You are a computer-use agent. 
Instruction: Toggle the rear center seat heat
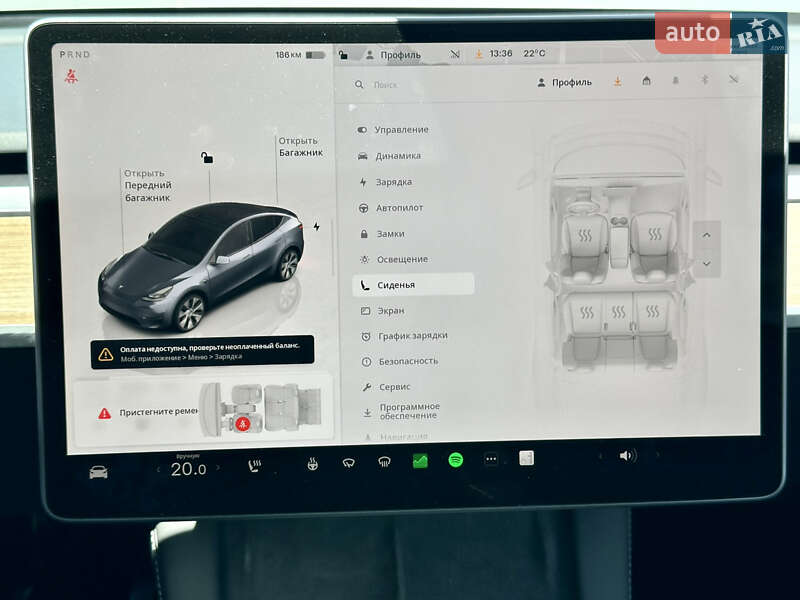point(618,311)
